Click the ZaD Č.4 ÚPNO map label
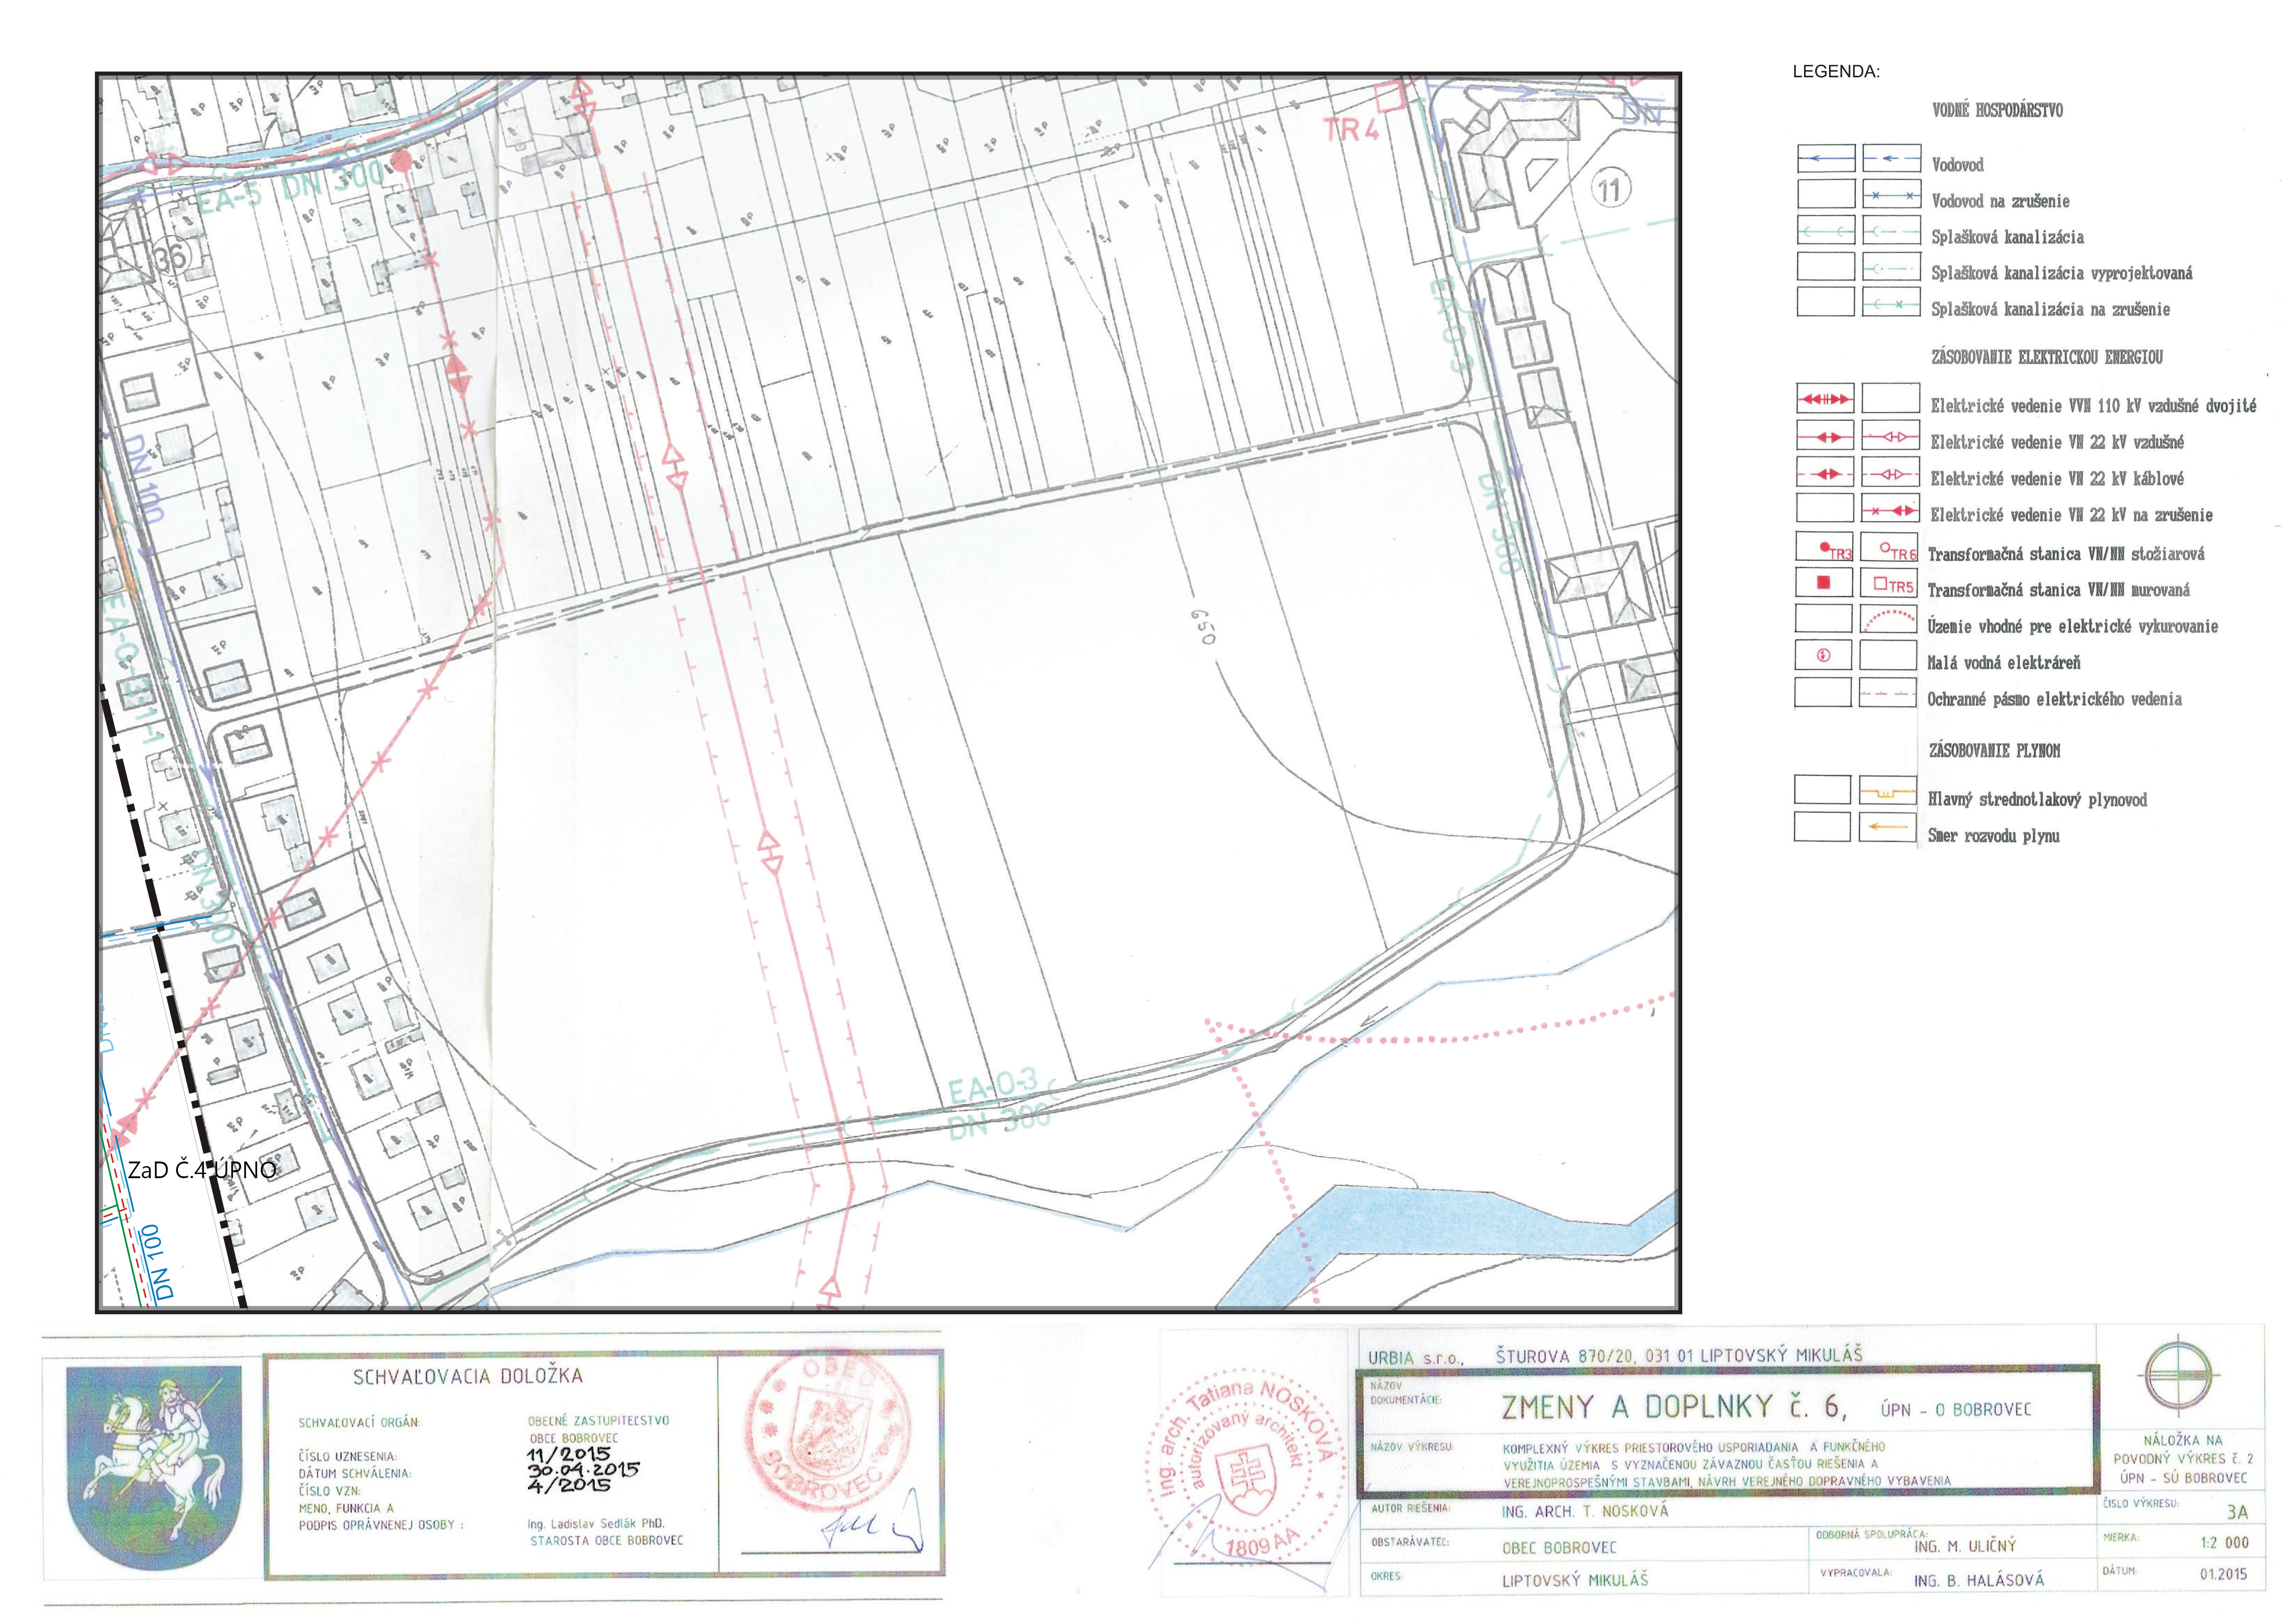Viewport: 2296px width, 1624px height. pyautogui.click(x=201, y=1170)
